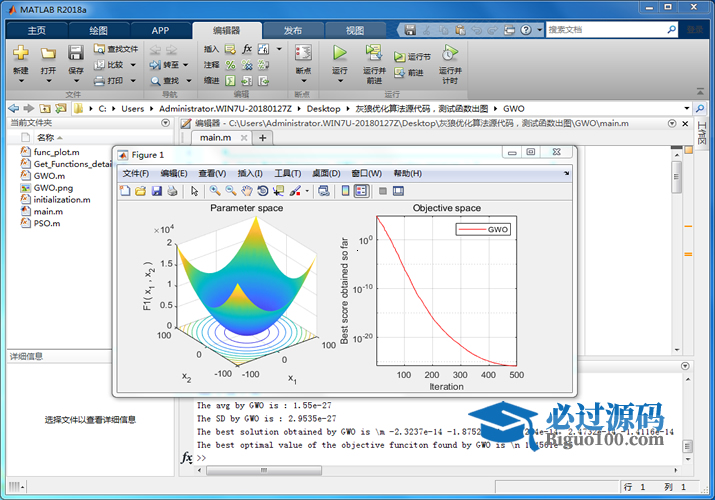
Task: Click the Save Figure icon in Figure 1 toolbar
Action: coord(156,191)
